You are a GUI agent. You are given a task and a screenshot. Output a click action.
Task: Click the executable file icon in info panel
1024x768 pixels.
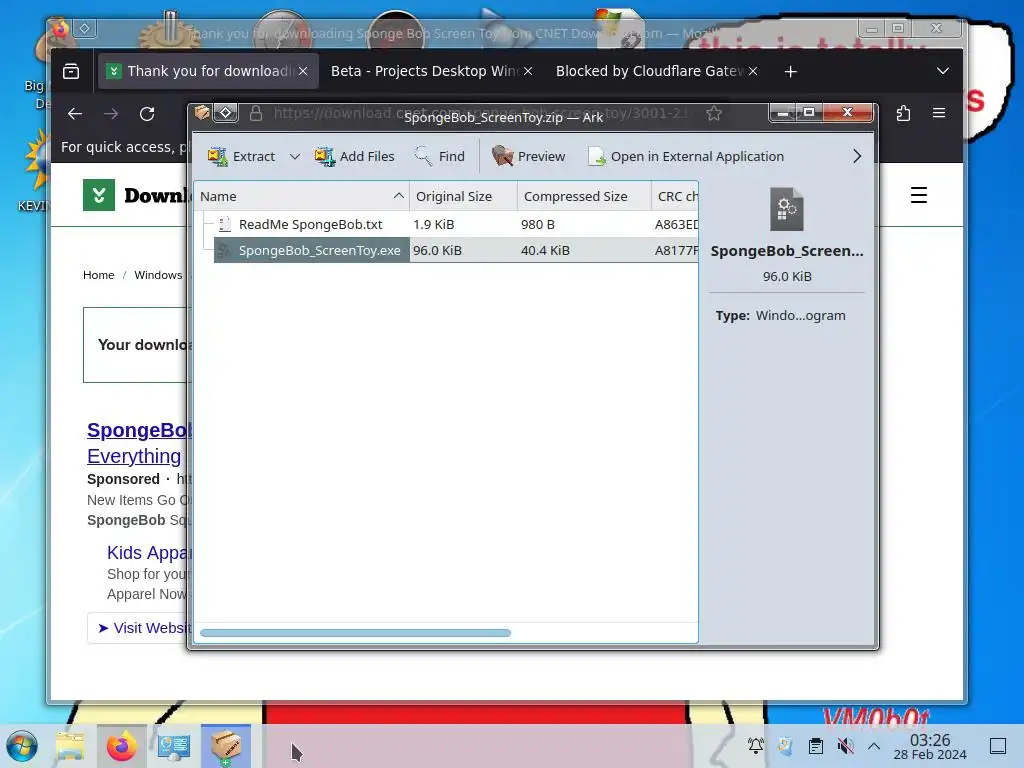pyautogui.click(x=787, y=209)
